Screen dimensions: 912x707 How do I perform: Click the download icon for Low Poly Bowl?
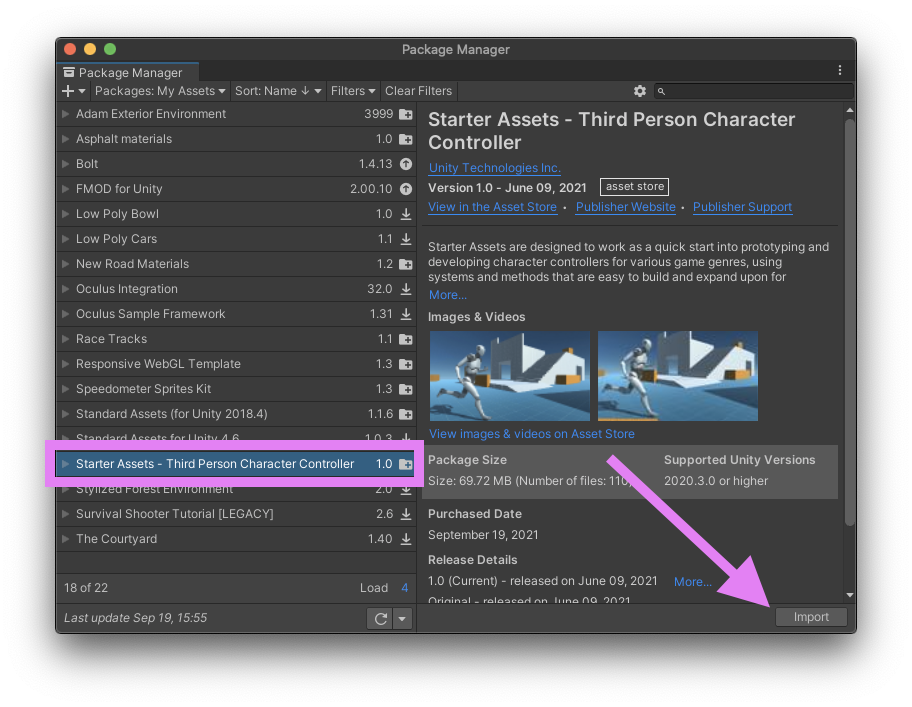coord(406,214)
